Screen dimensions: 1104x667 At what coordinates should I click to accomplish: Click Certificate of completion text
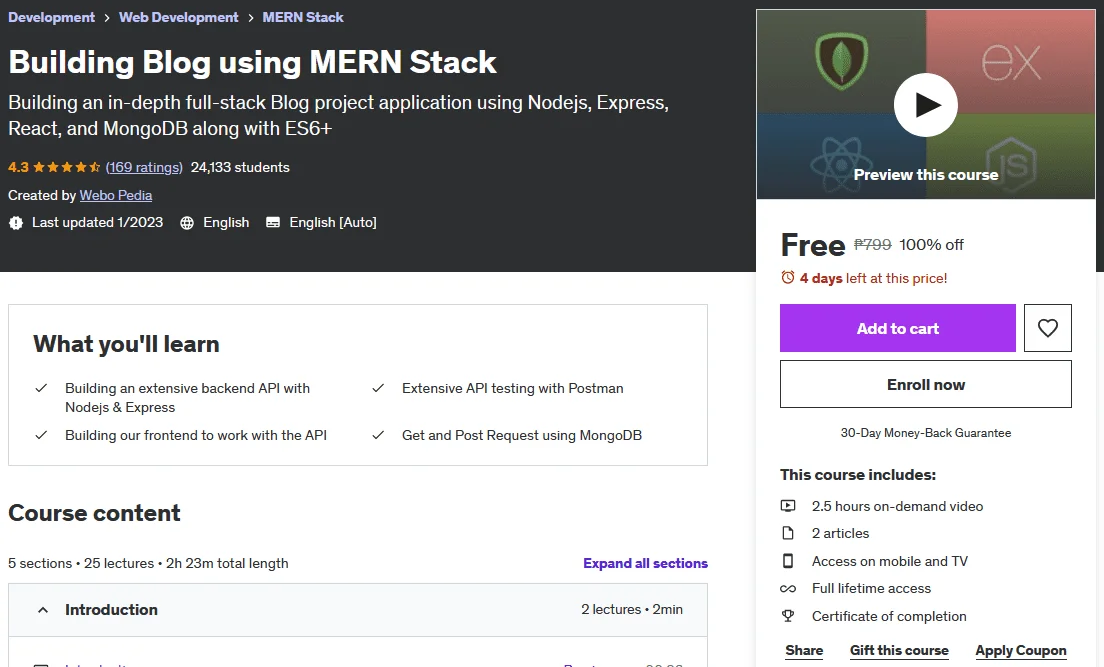pos(889,616)
